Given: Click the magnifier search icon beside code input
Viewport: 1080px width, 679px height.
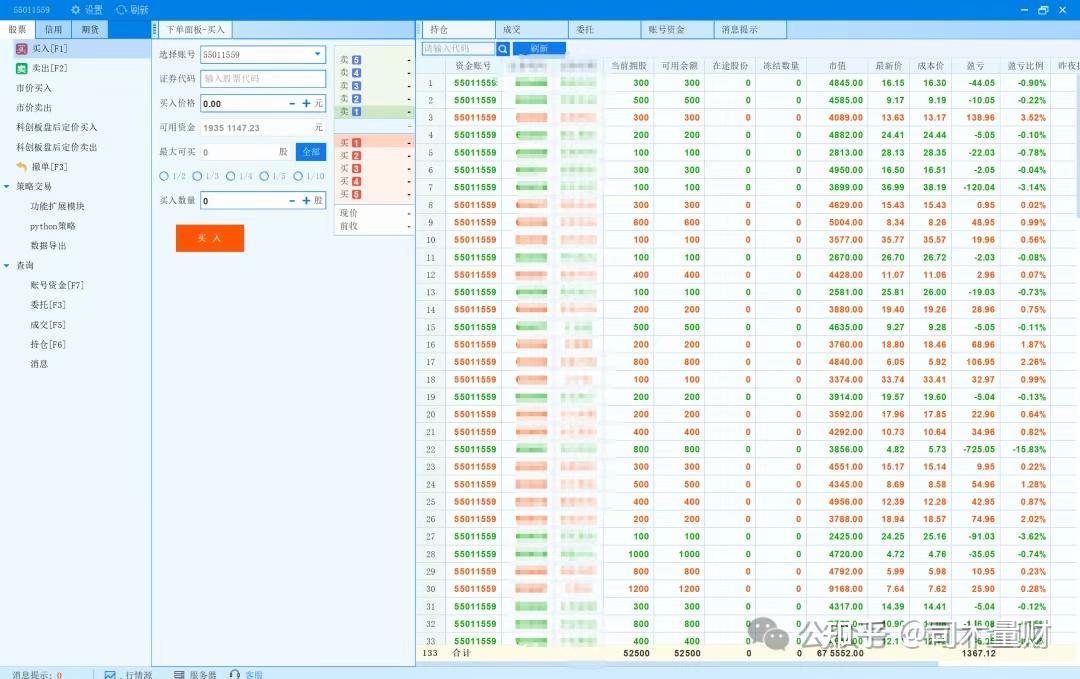Looking at the screenshot, I should [x=502, y=47].
